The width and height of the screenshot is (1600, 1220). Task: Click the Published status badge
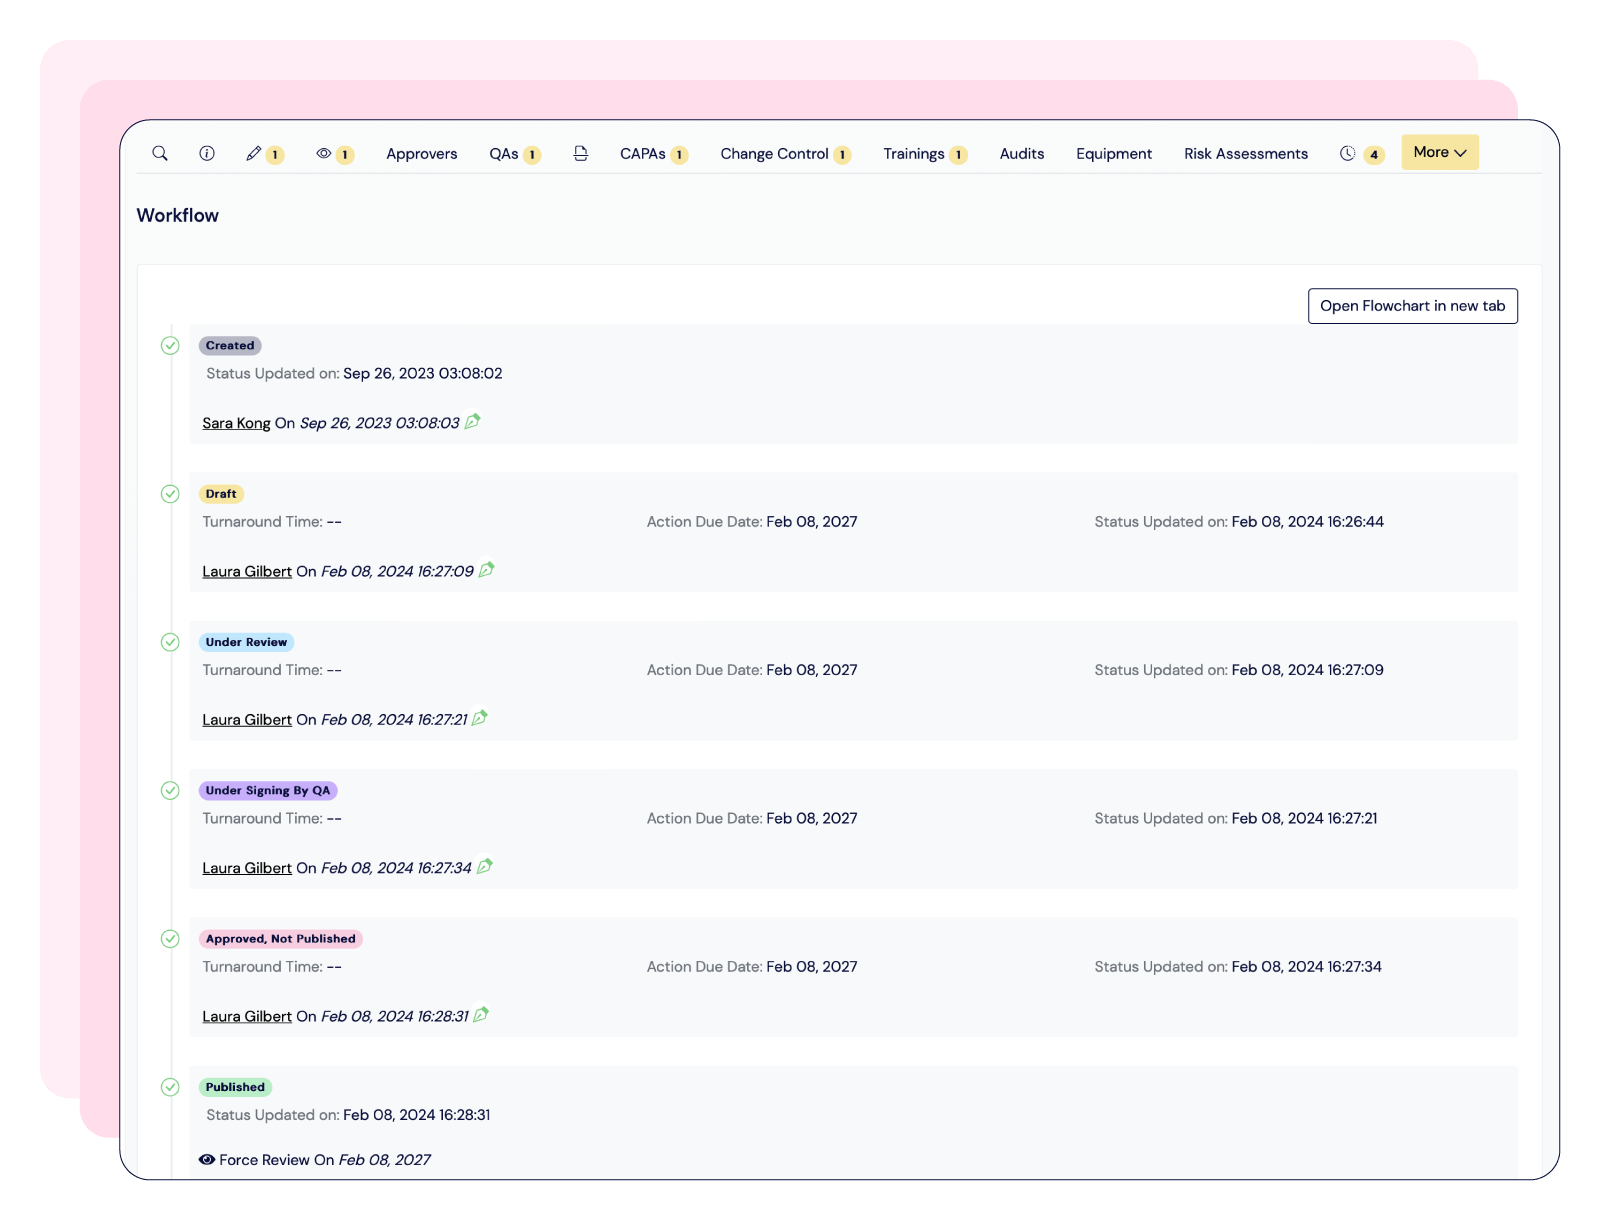pyautogui.click(x=235, y=1087)
